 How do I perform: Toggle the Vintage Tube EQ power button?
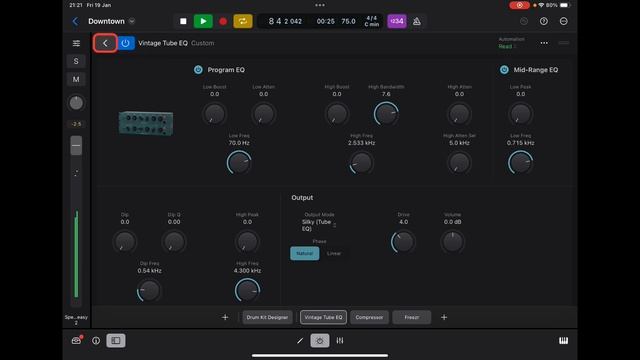126,43
